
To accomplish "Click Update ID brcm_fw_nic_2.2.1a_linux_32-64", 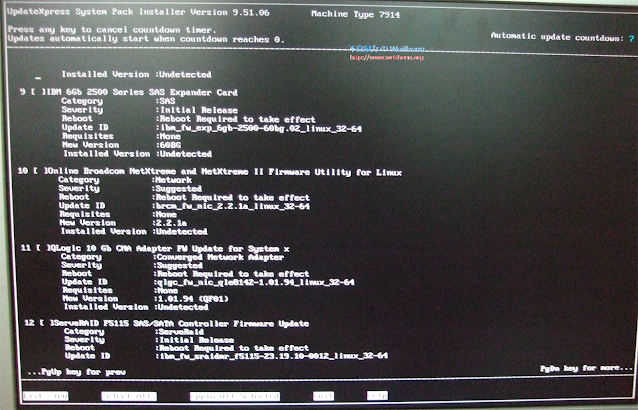I will [x=233, y=206].
